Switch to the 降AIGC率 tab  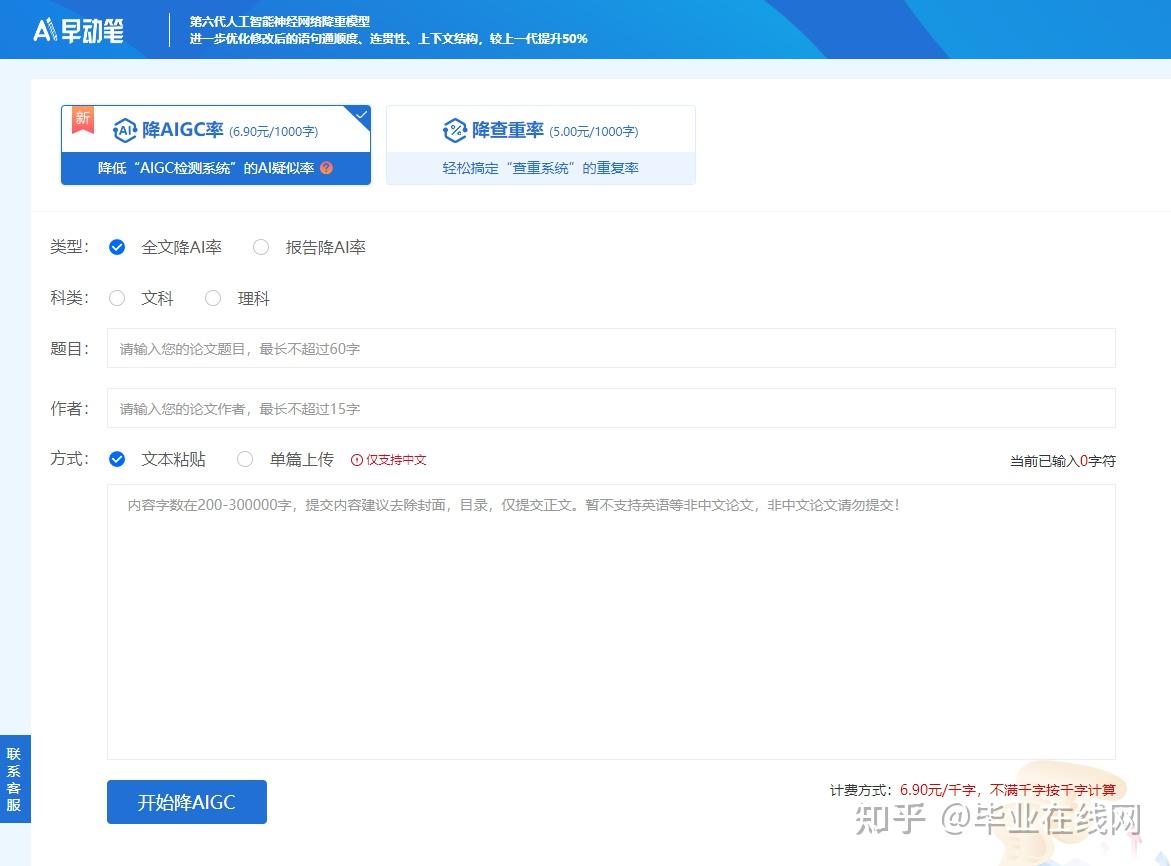click(x=216, y=145)
